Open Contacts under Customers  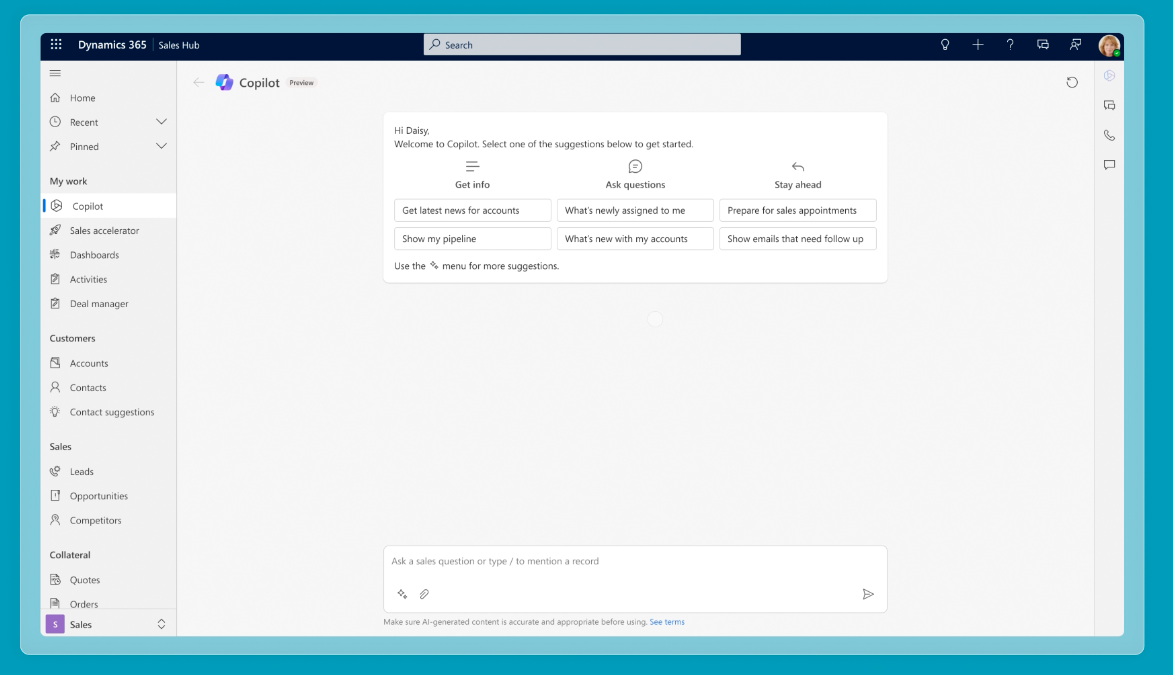[x=109, y=388]
